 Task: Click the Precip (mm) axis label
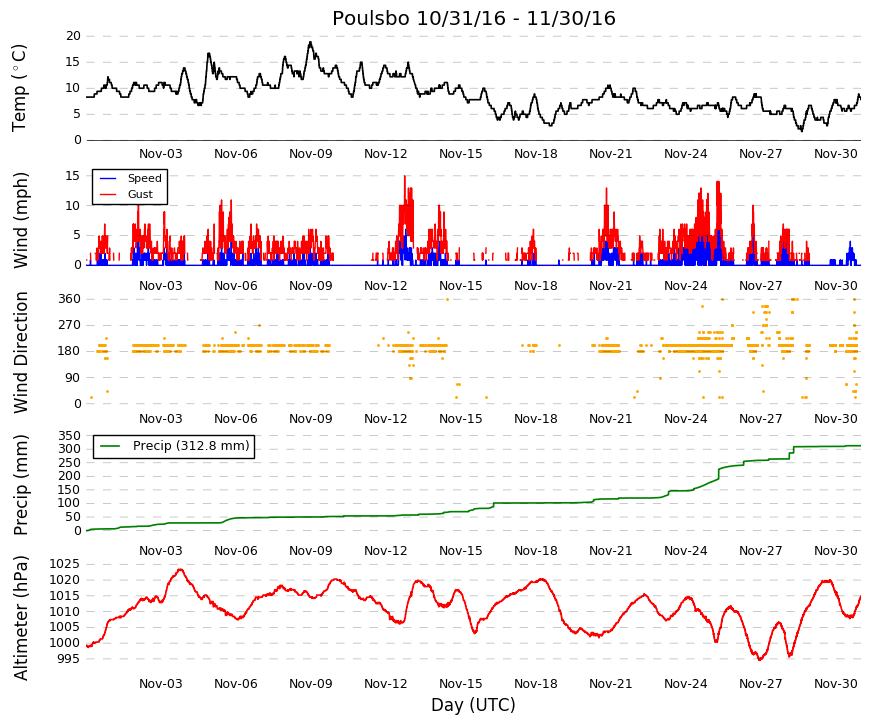20,485
